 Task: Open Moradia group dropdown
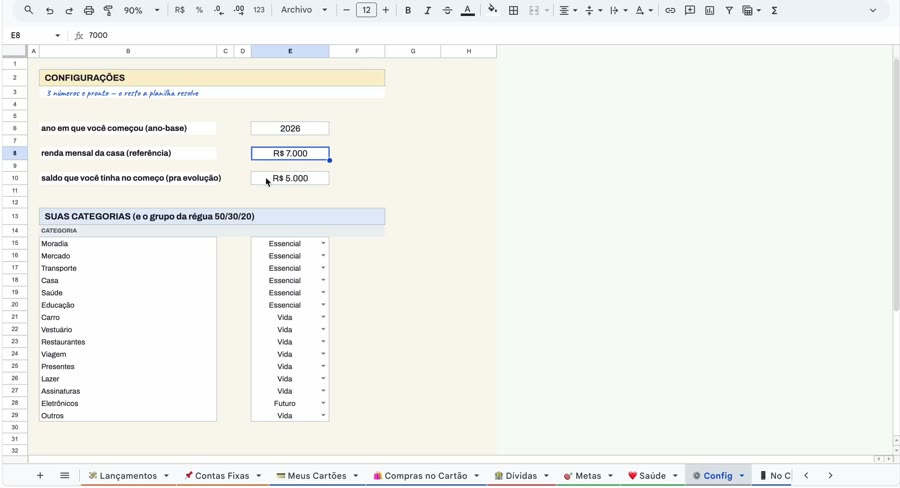coord(323,243)
